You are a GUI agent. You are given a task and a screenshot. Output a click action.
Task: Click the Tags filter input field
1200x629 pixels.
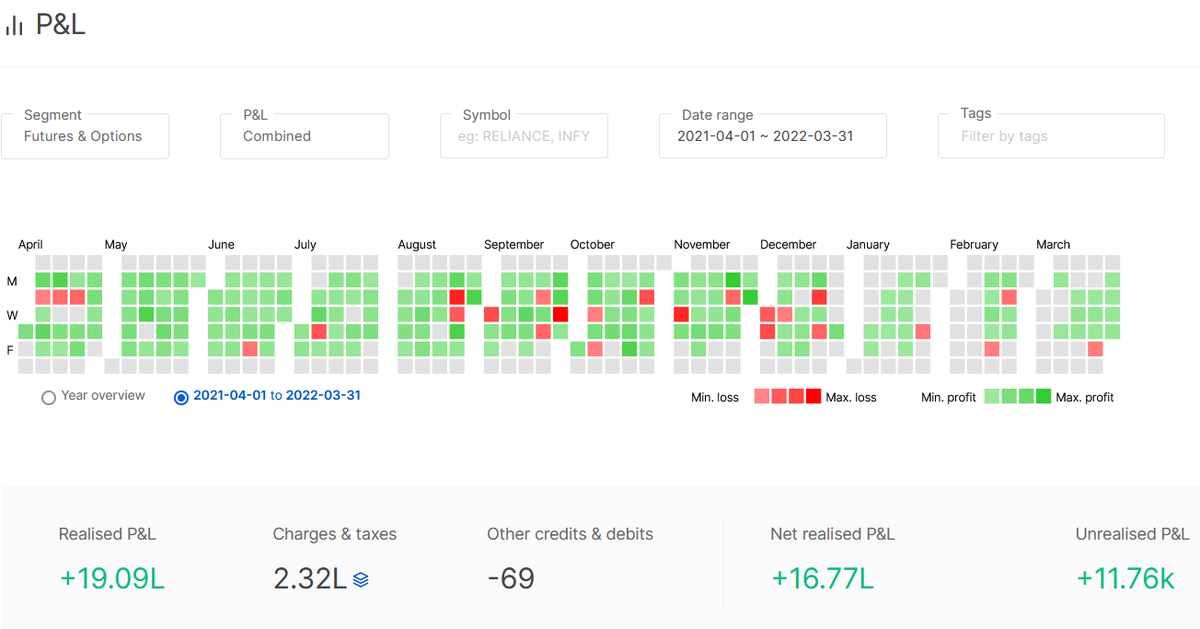tap(1051, 136)
